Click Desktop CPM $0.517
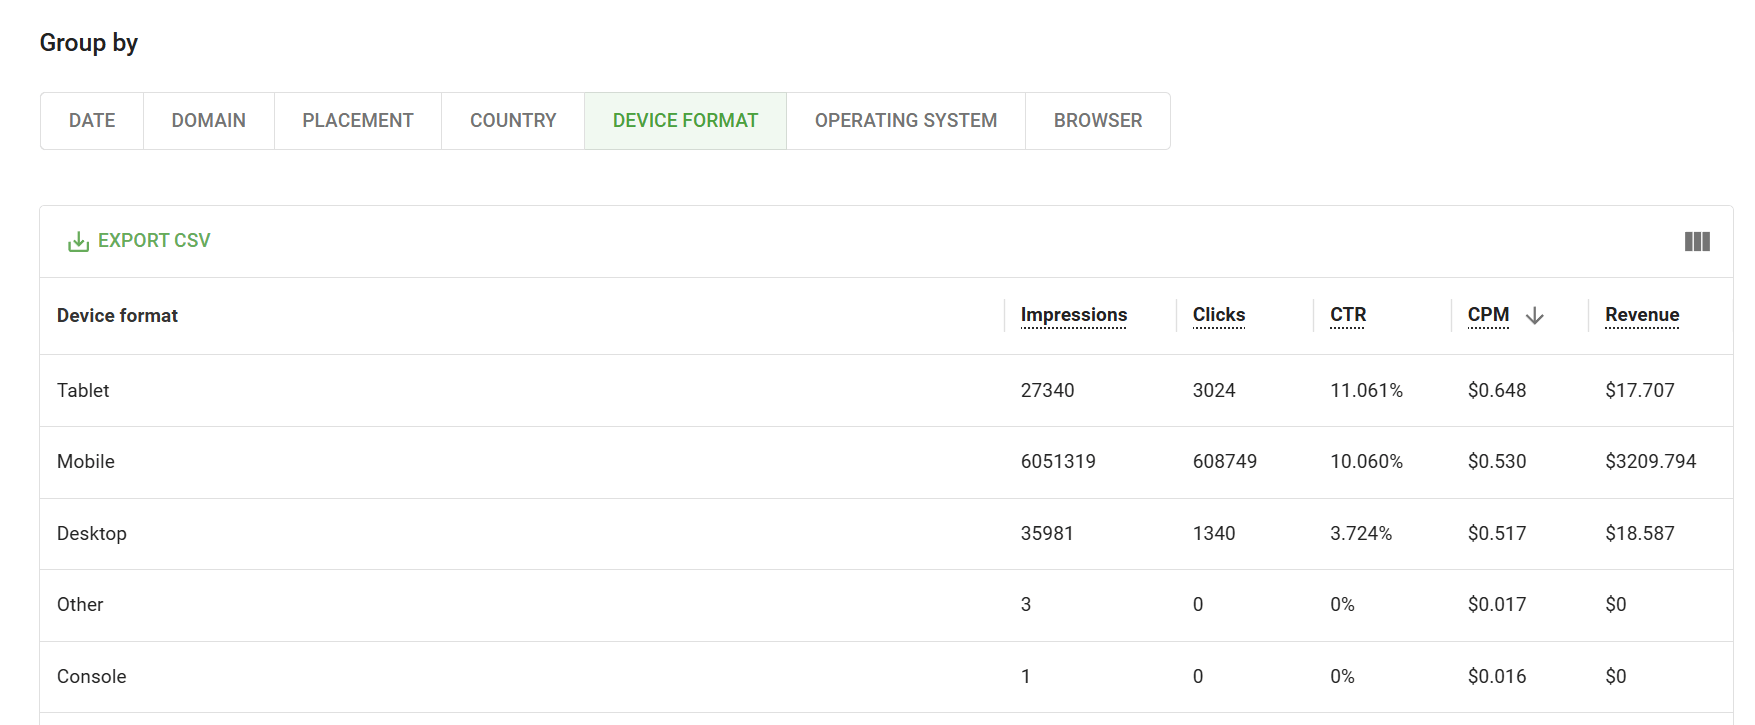This screenshot has width=1755, height=725. click(x=1497, y=534)
